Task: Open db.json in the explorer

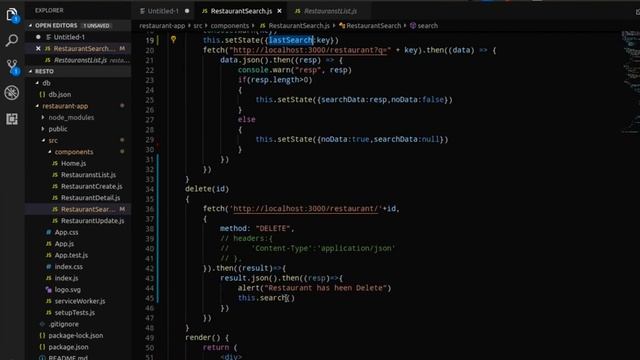Action: (60, 94)
